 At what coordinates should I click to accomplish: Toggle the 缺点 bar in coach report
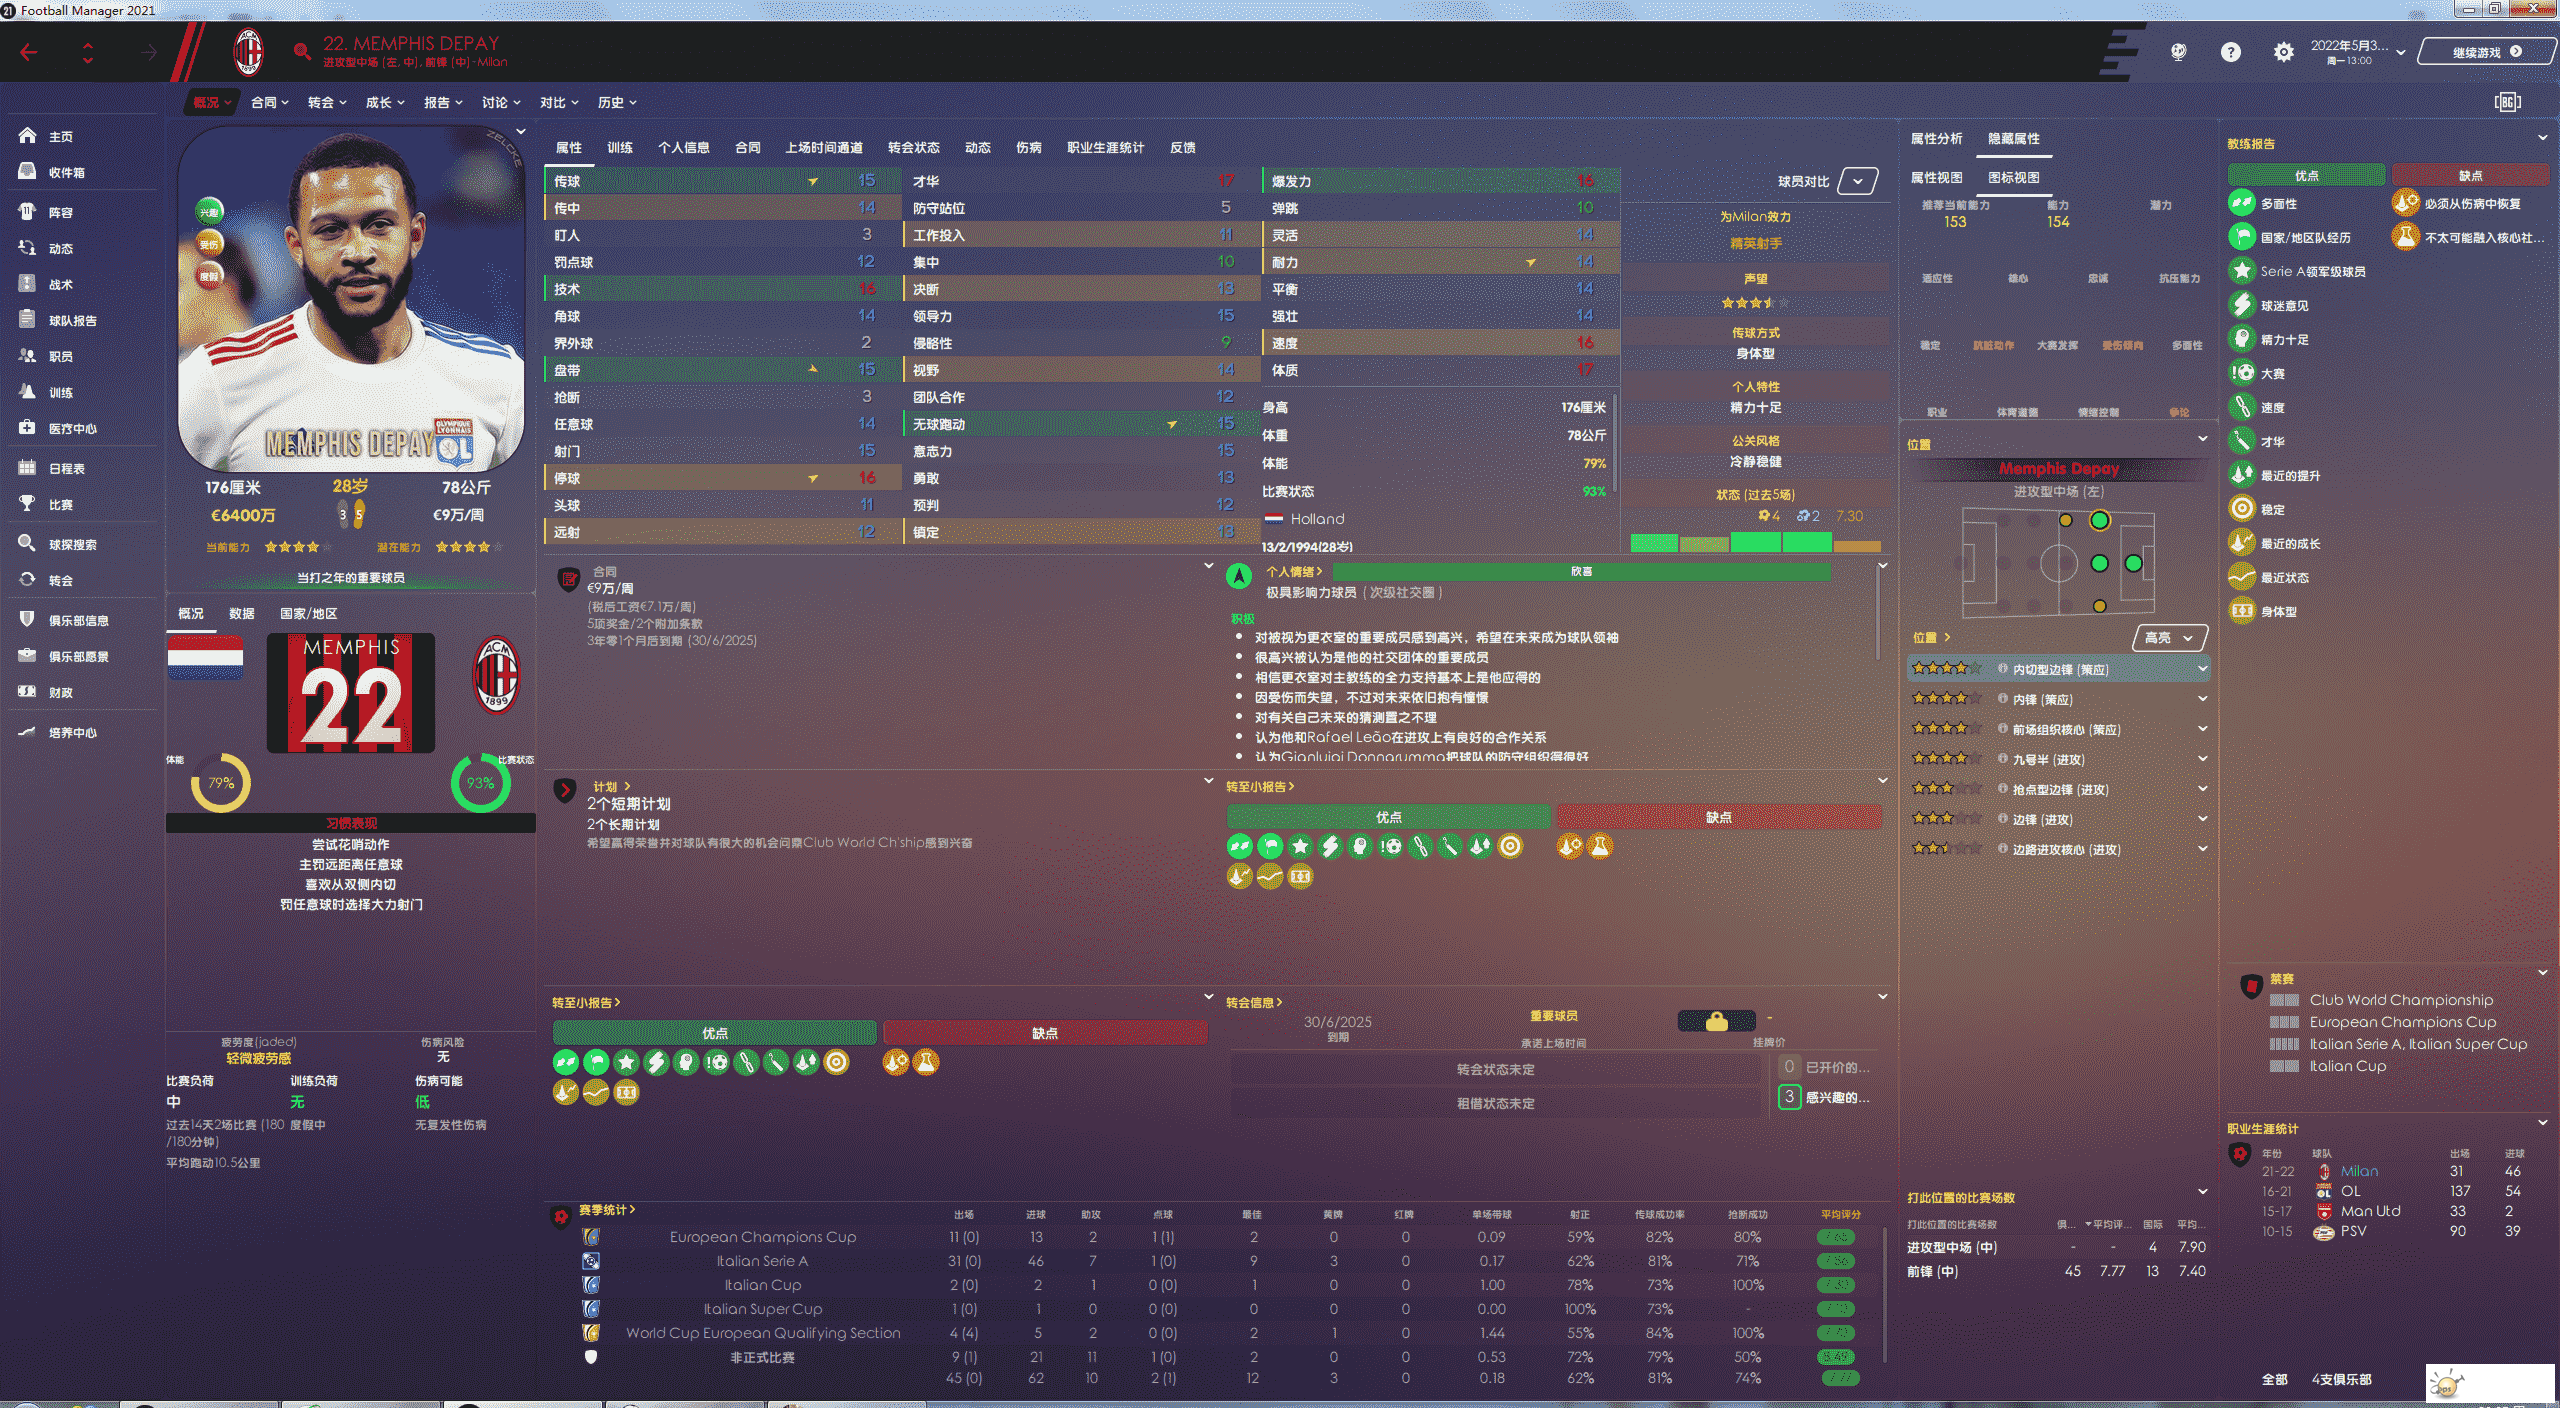point(2470,175)
